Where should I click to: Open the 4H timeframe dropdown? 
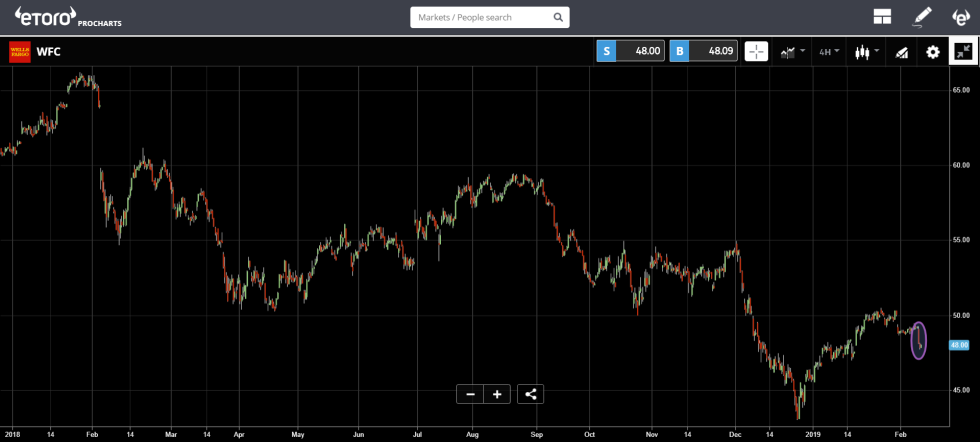click(829, 51)
